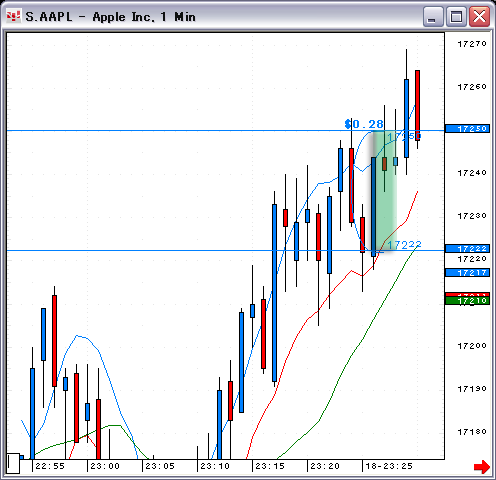Click the 17260 price axis label
This screenshot has width=496, height=480.
tap(472, 87)
